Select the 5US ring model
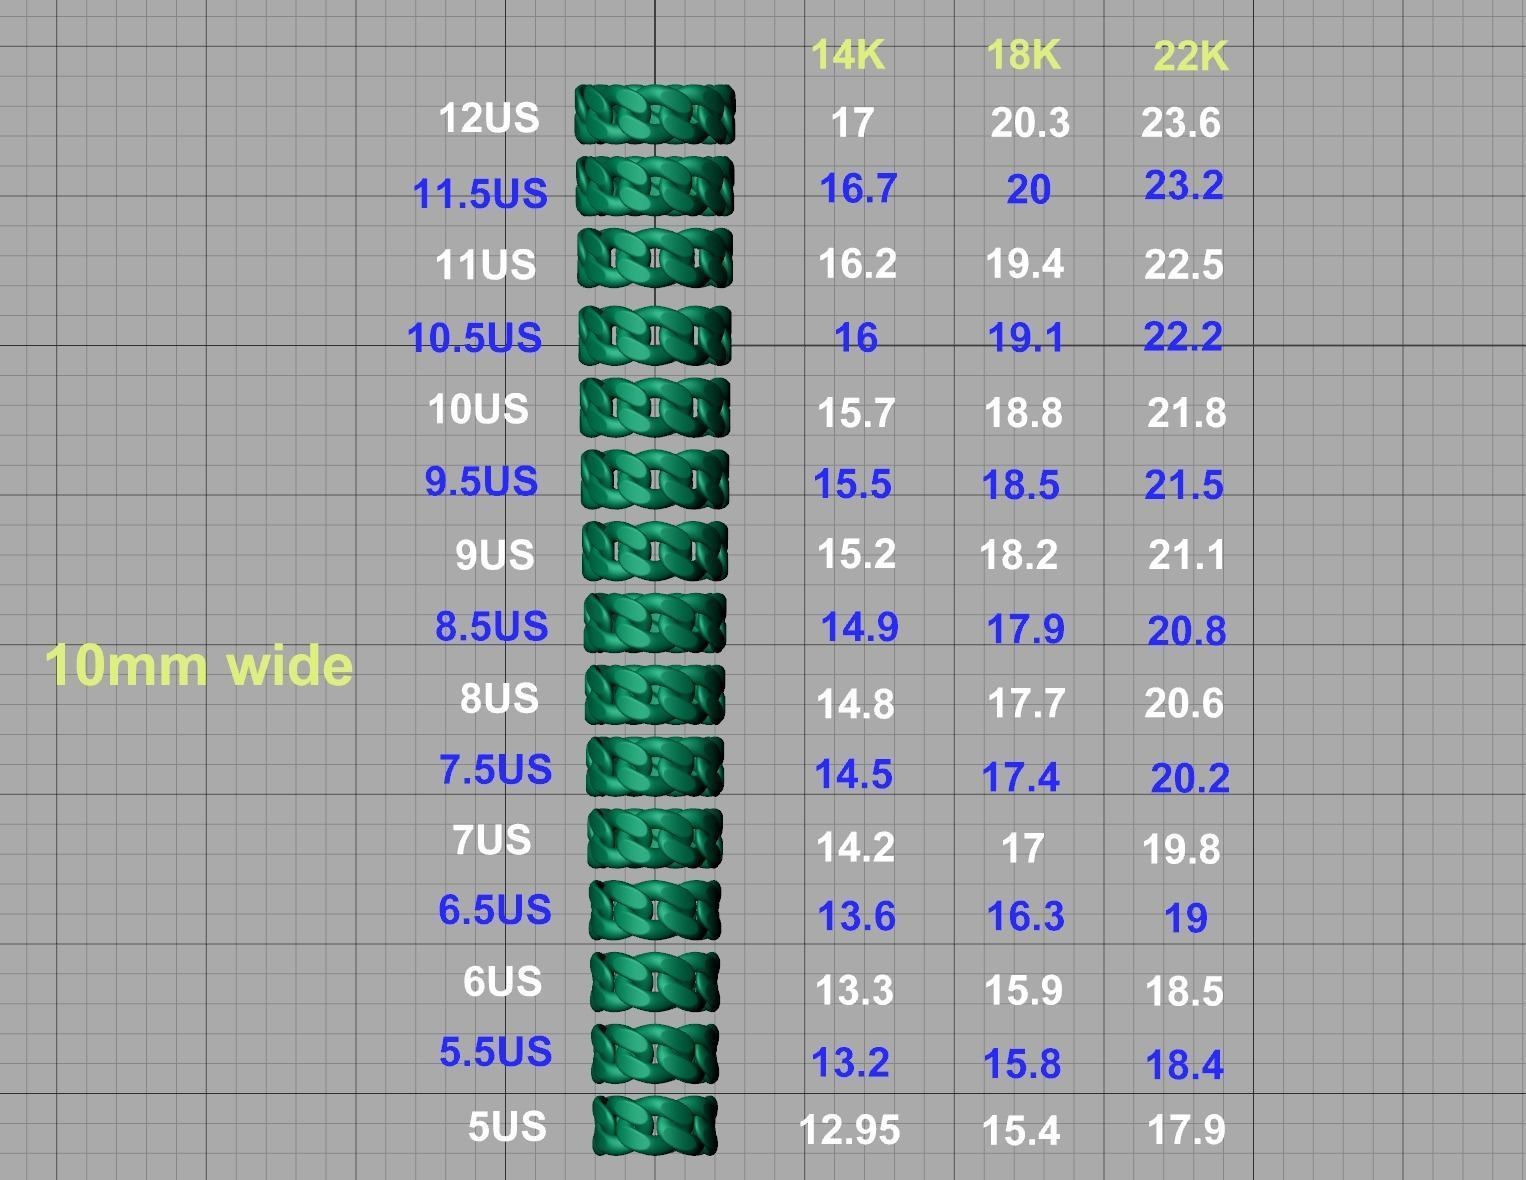The height and width of the screenshot is (1180, 1526). [655, 1126]
